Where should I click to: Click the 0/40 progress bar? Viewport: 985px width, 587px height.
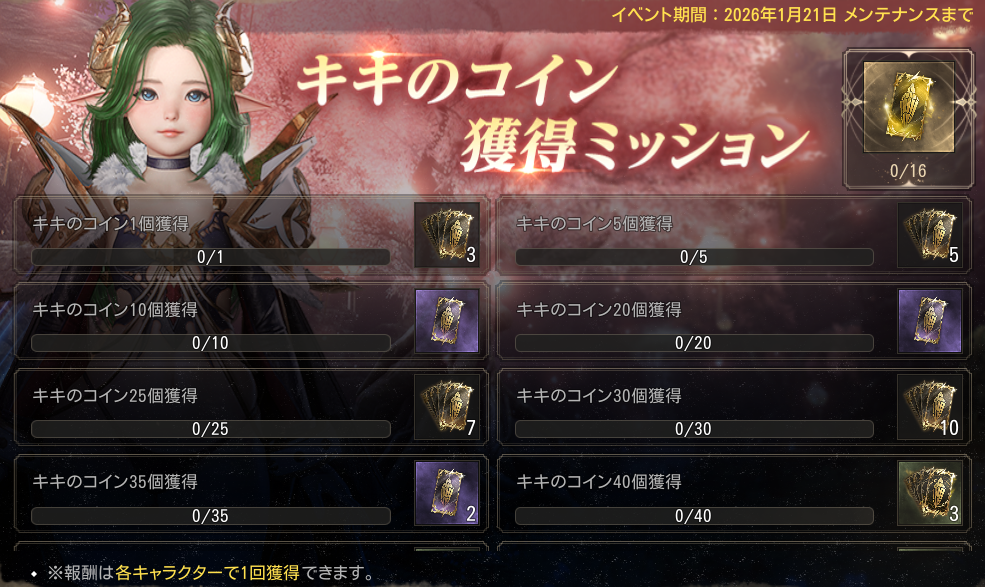694,515
